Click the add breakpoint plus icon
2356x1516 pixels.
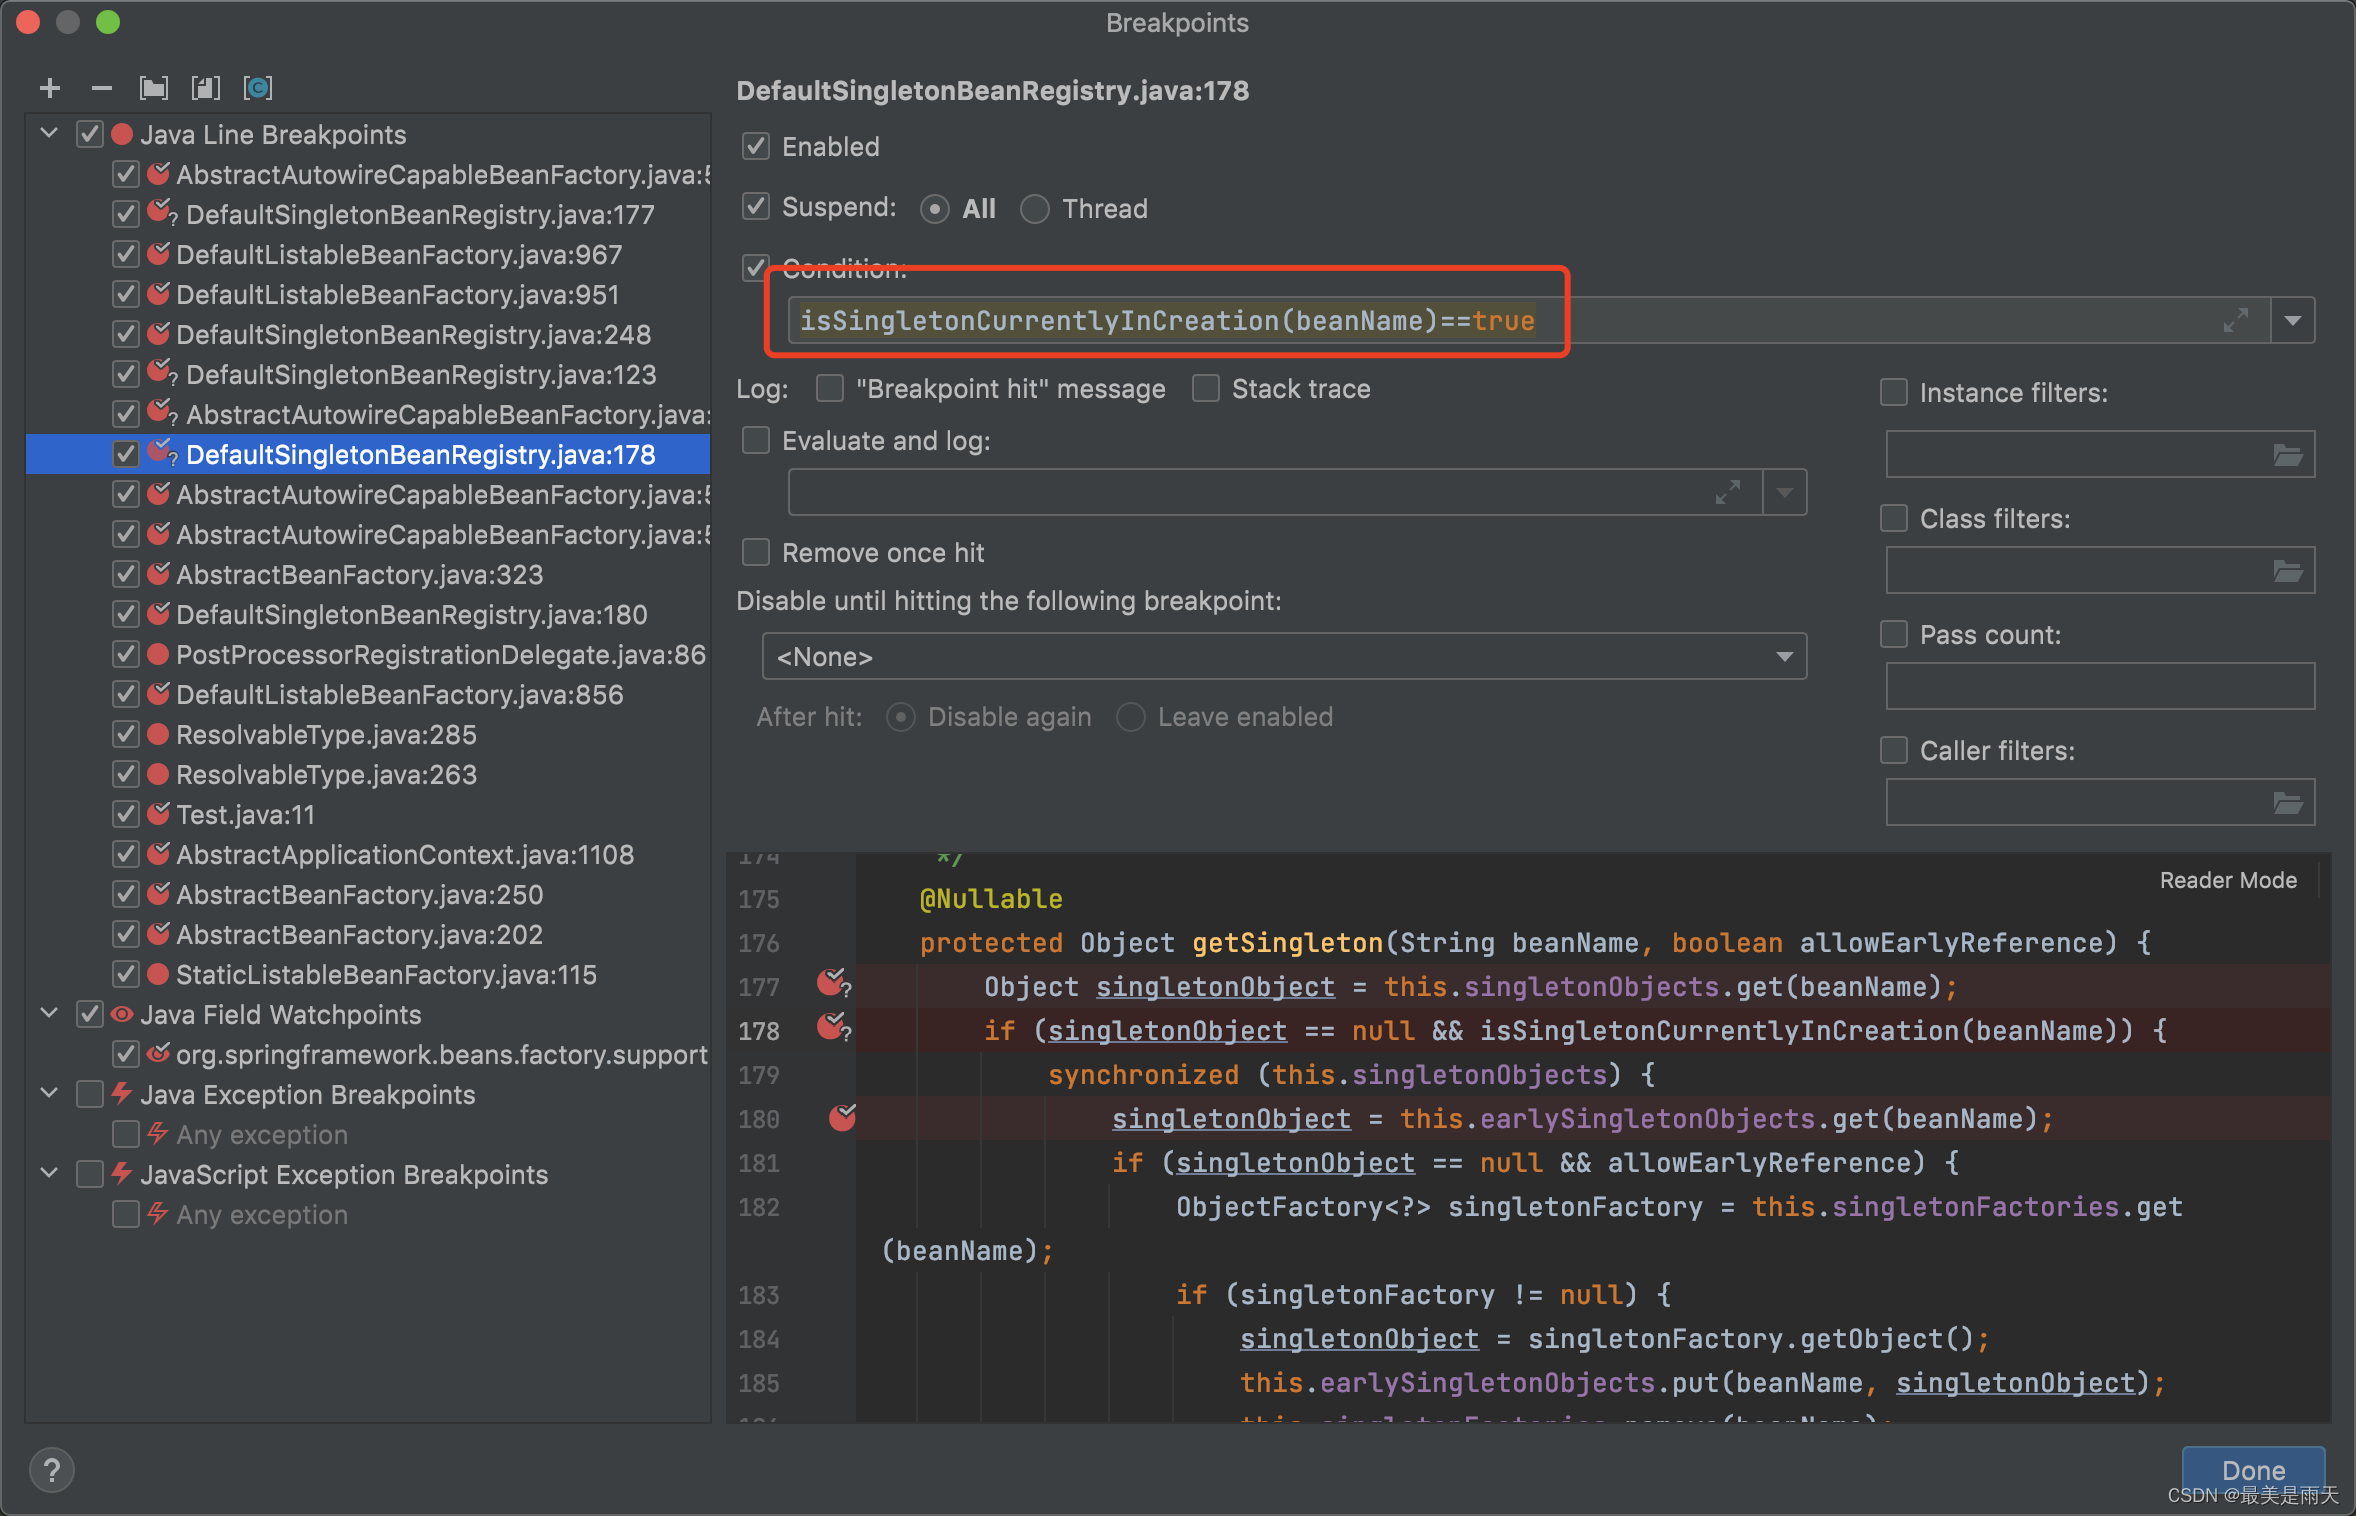click(50, 89)
